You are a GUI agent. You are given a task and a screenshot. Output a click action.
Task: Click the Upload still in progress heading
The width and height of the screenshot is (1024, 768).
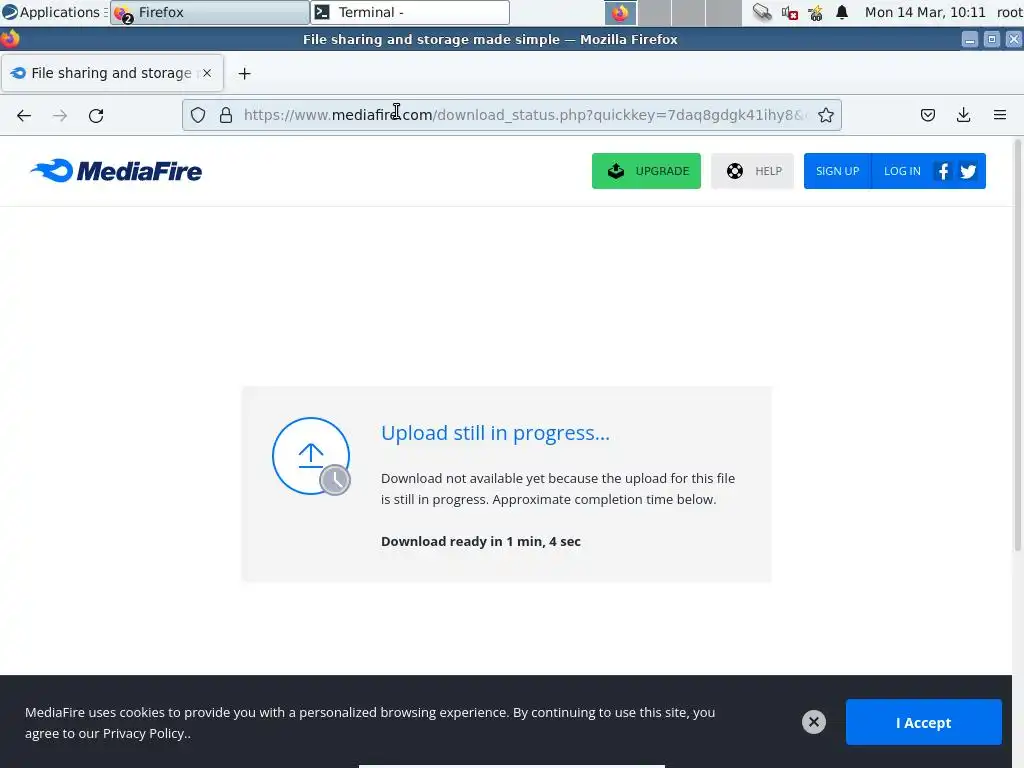[495, 433]
